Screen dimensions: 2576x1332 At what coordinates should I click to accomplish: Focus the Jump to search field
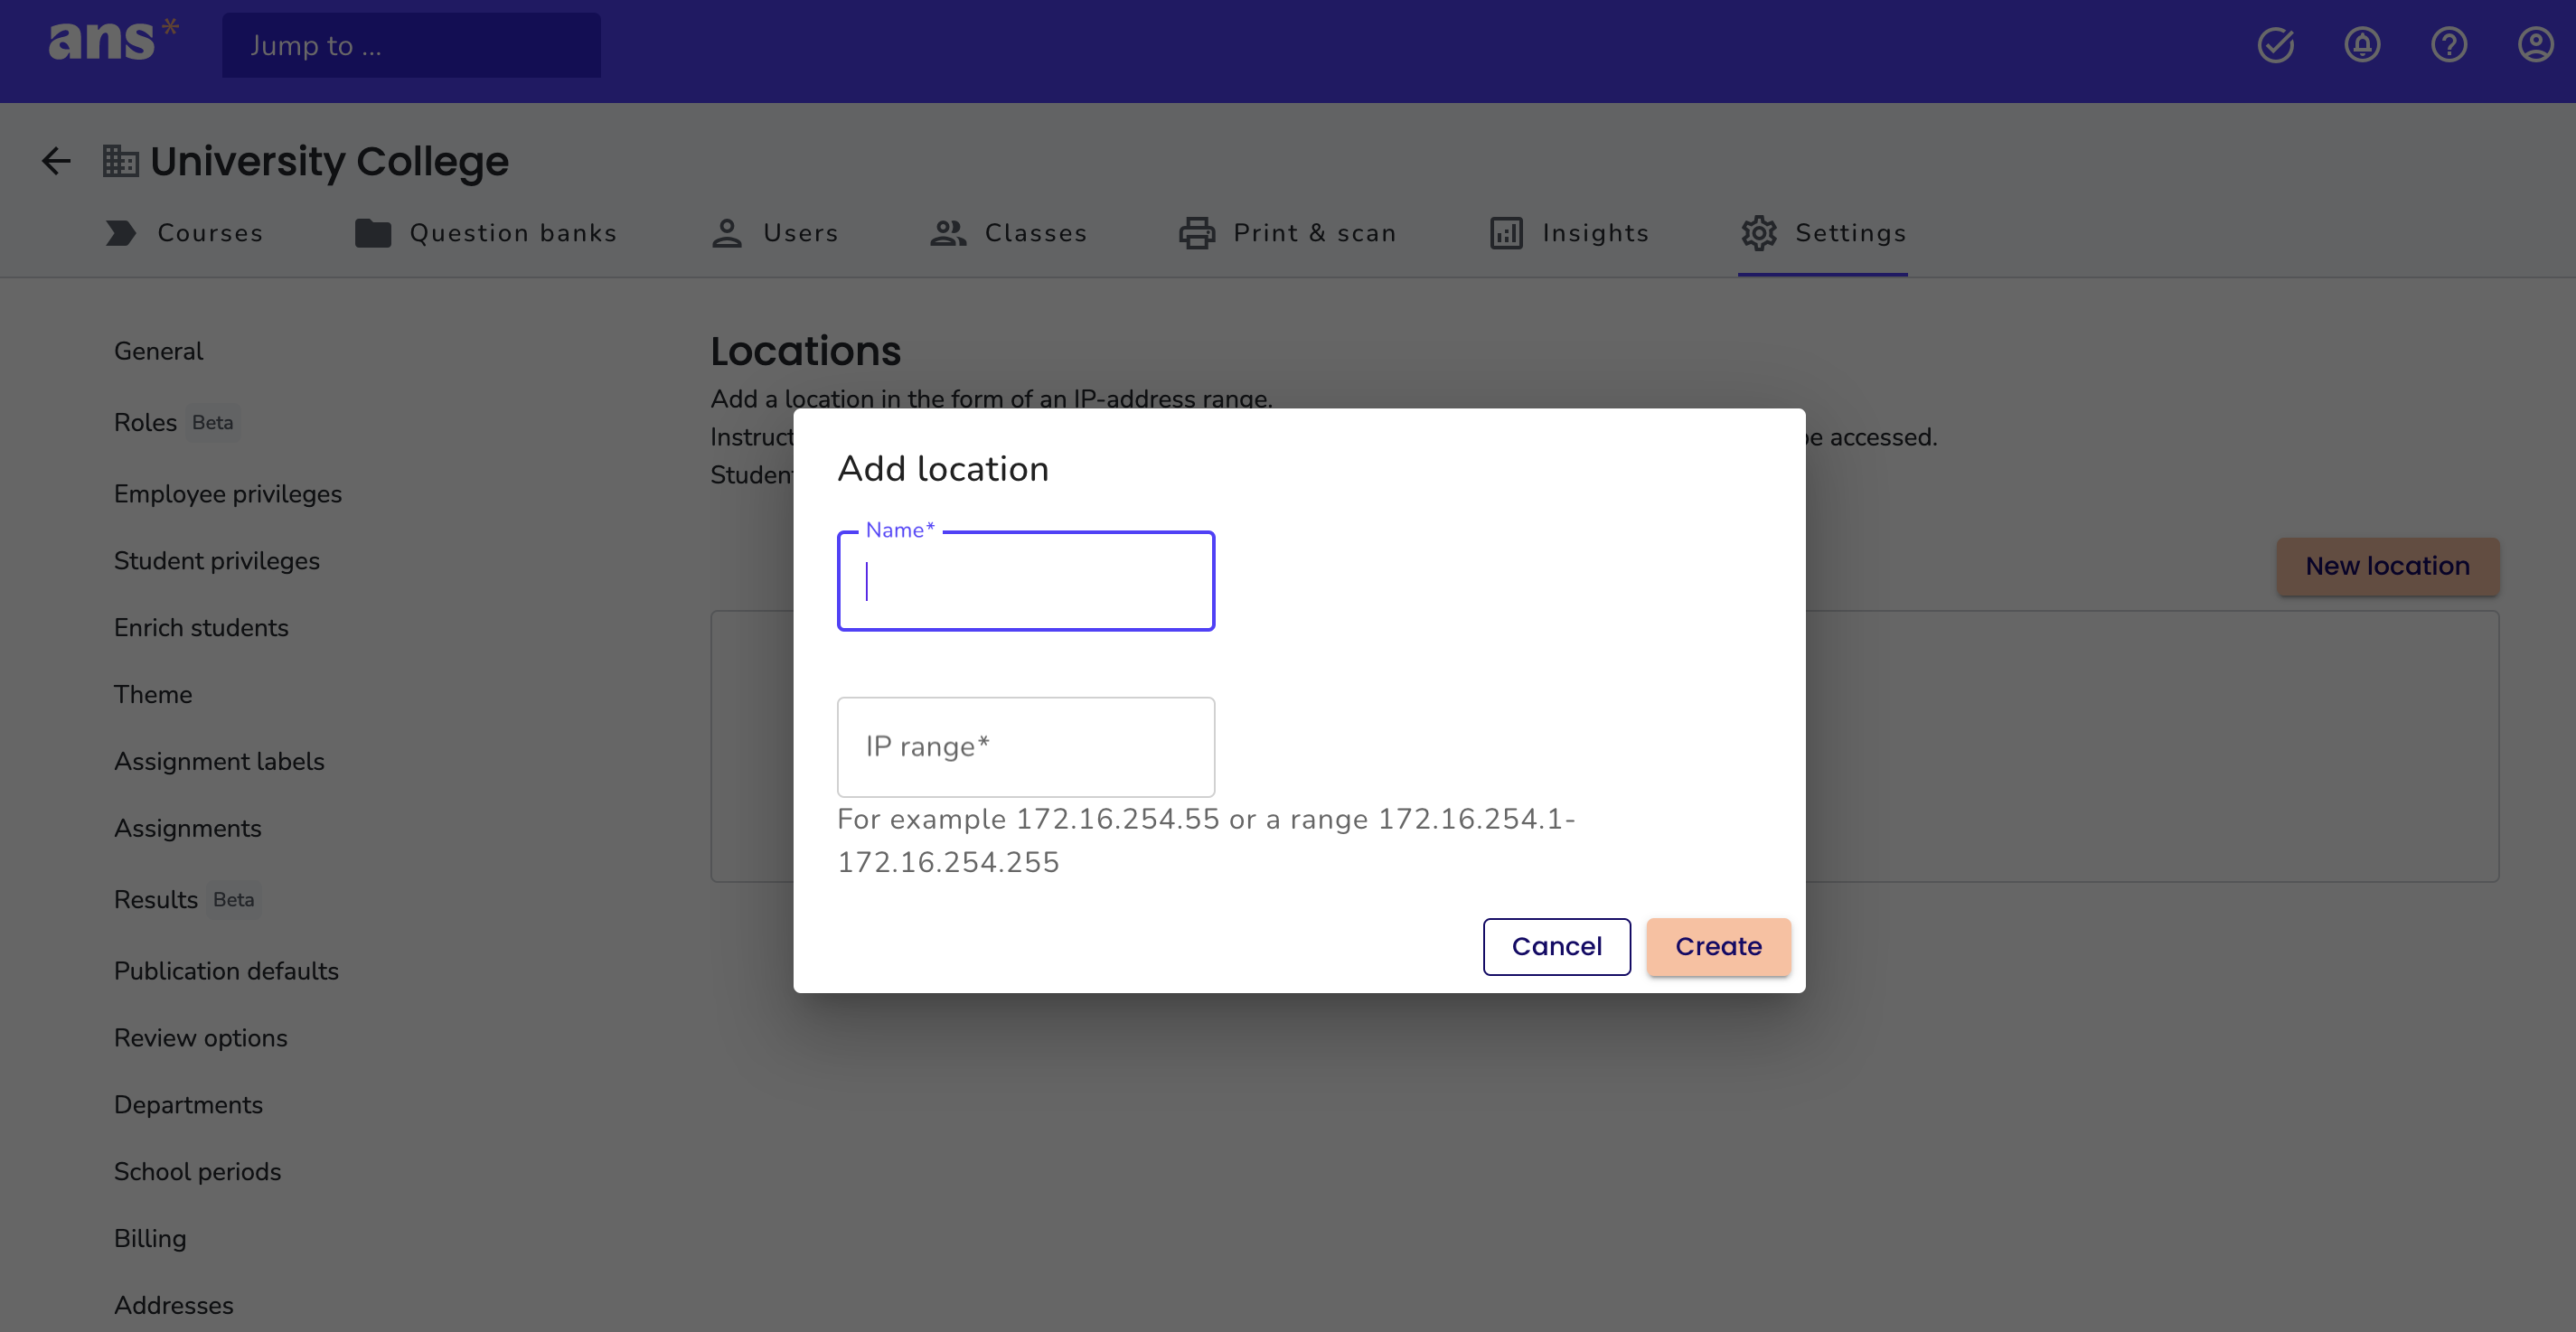(411, 45)
